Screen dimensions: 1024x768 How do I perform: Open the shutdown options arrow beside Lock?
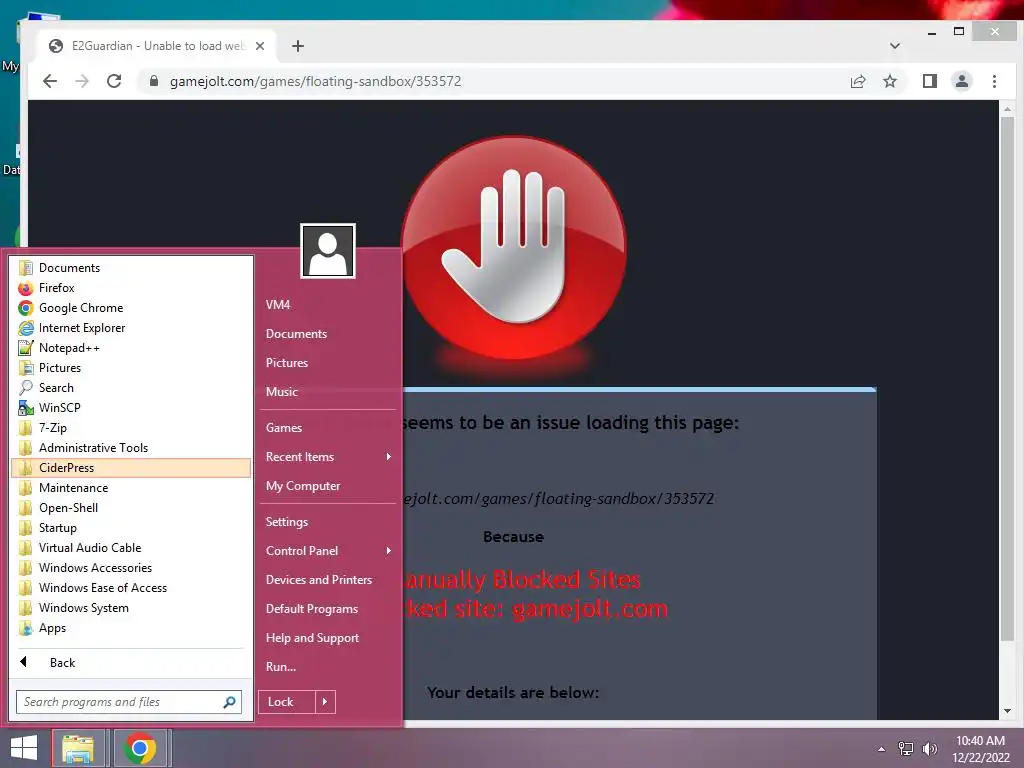click(325, 702)
